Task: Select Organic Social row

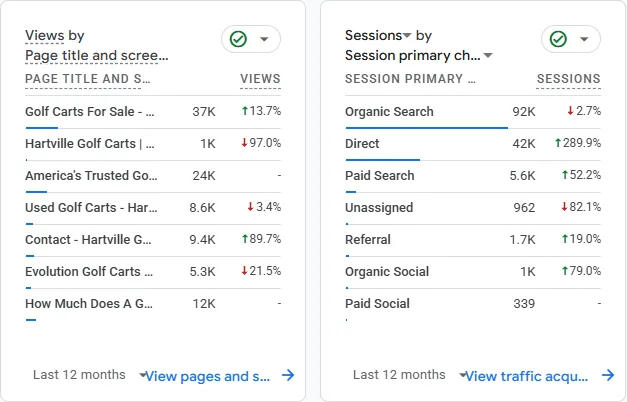Action: pyautogui.click(x=473, y=272)
